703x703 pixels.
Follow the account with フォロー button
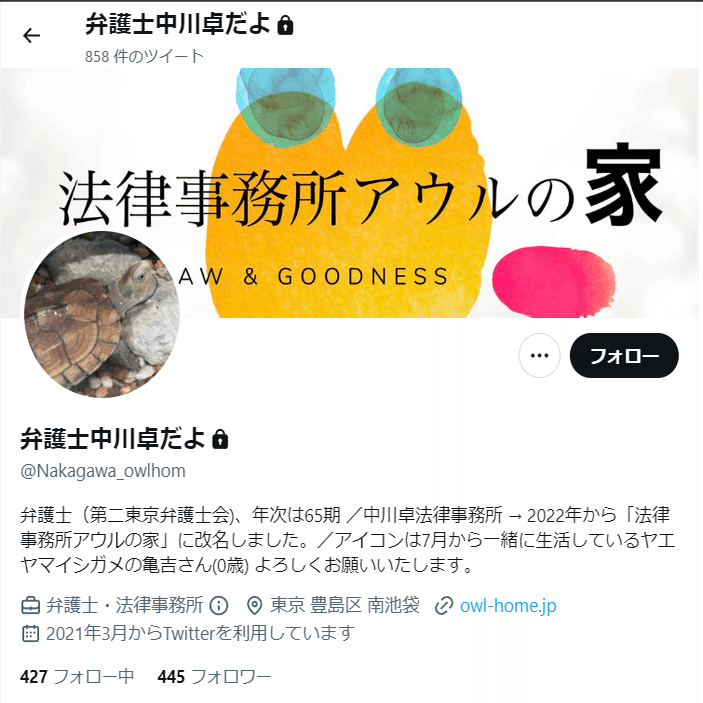(624, 356)
